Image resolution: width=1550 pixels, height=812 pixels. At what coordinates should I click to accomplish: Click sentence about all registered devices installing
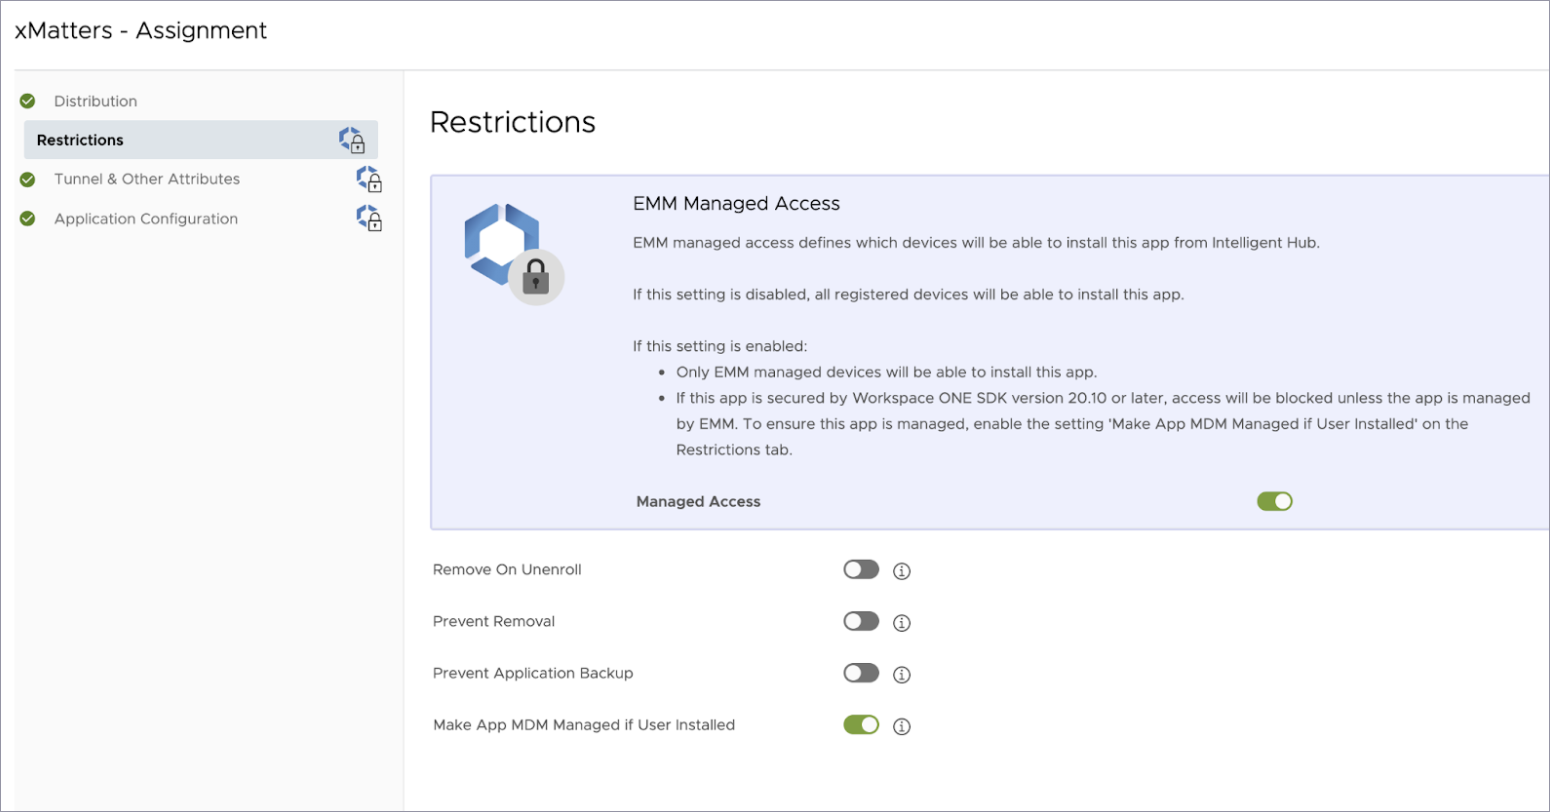click(908, 294)
